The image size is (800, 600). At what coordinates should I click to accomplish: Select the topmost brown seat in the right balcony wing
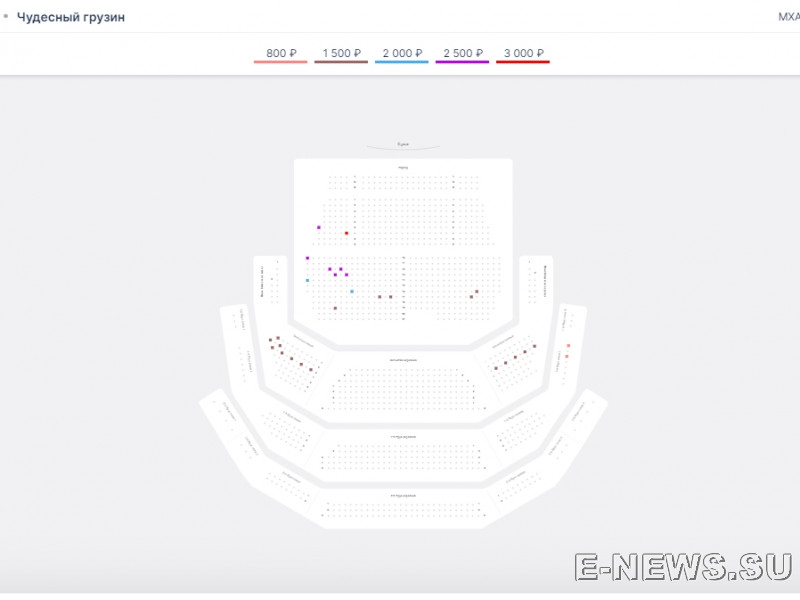pos(535,346)
